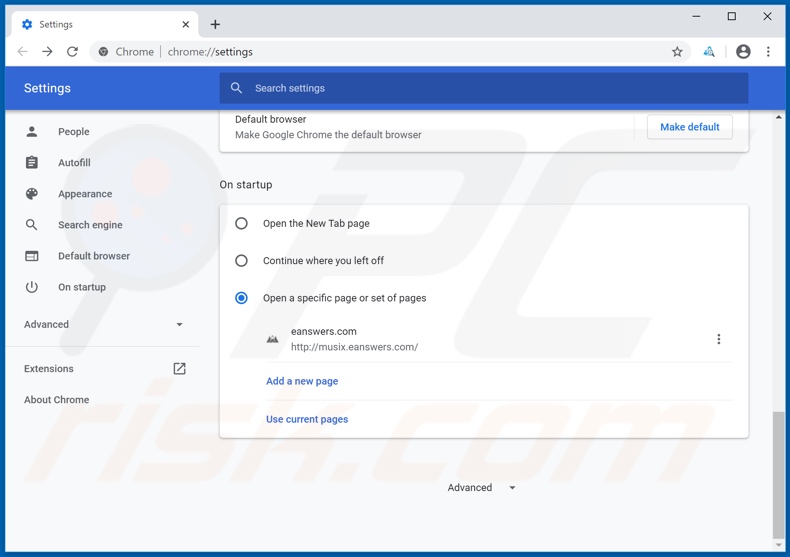Viewport: 790px width, 557px height.
Task: Click the Appearance palette icon
Action: tap(32, 193)
